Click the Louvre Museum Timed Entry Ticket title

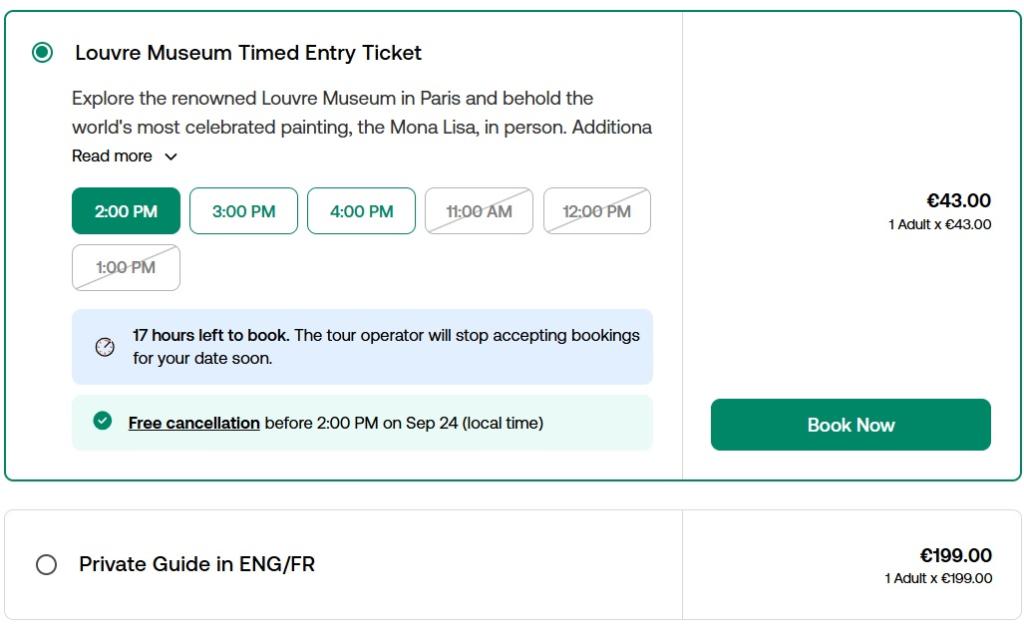(248, 53)
